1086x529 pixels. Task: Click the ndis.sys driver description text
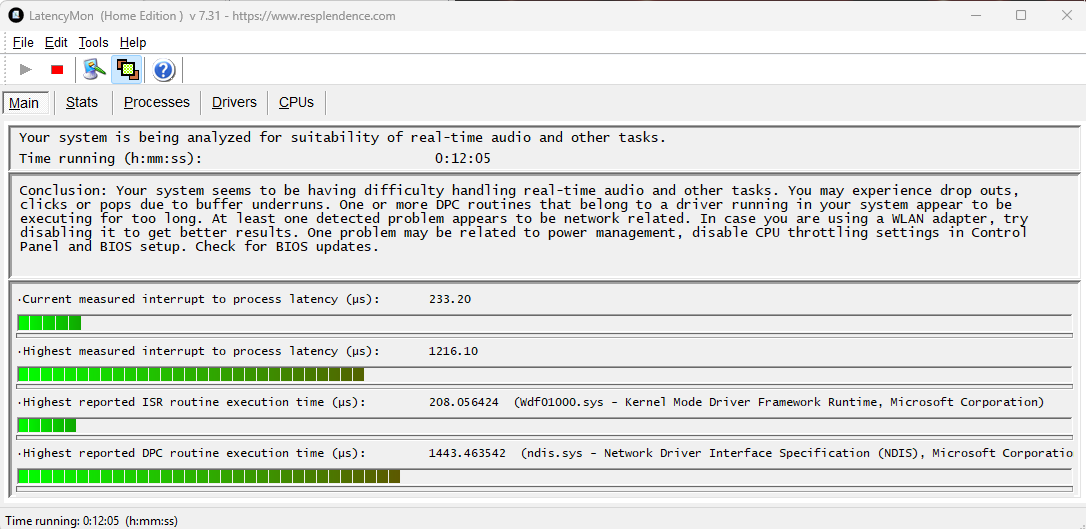point(796,454)
